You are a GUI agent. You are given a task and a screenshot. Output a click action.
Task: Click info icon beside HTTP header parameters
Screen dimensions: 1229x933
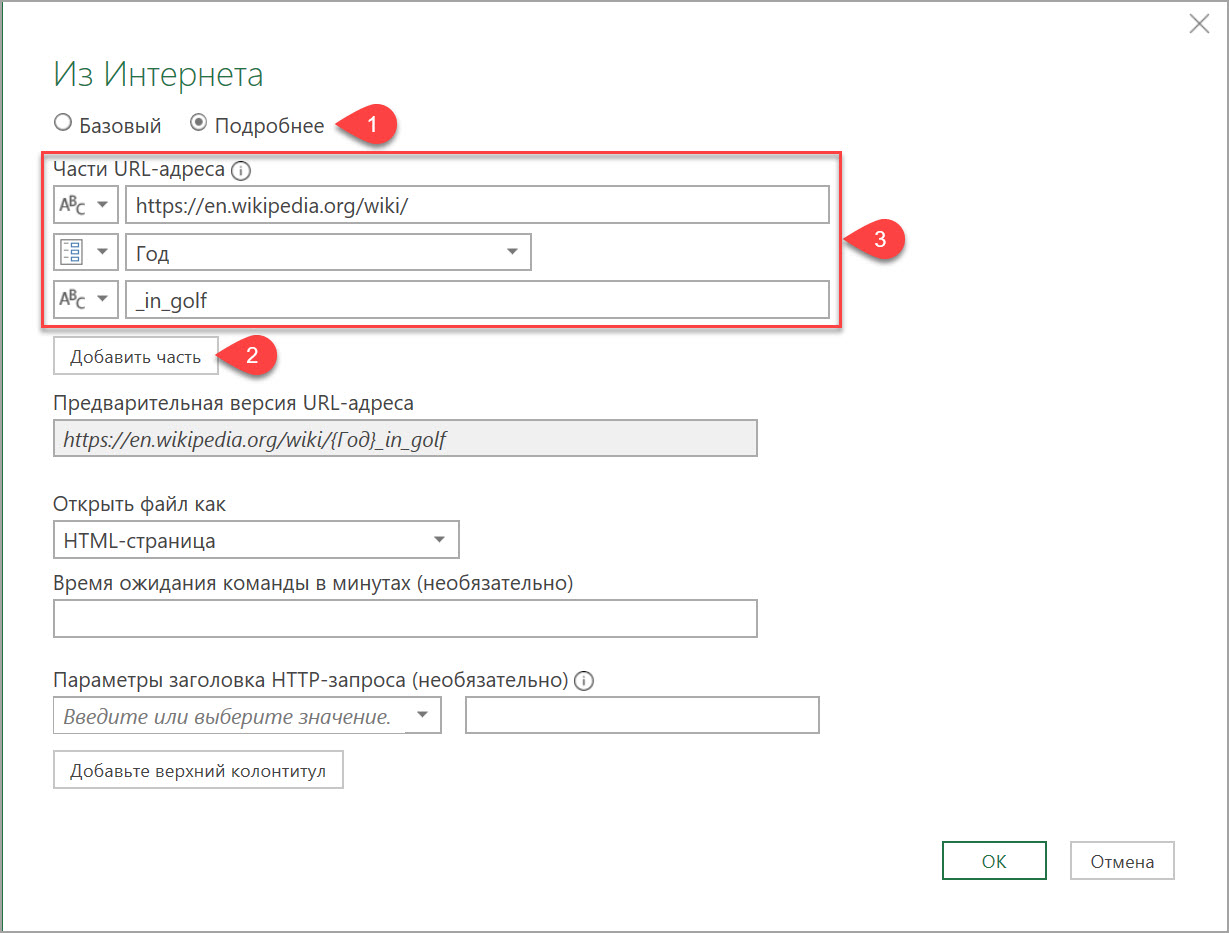pos(584,681)
